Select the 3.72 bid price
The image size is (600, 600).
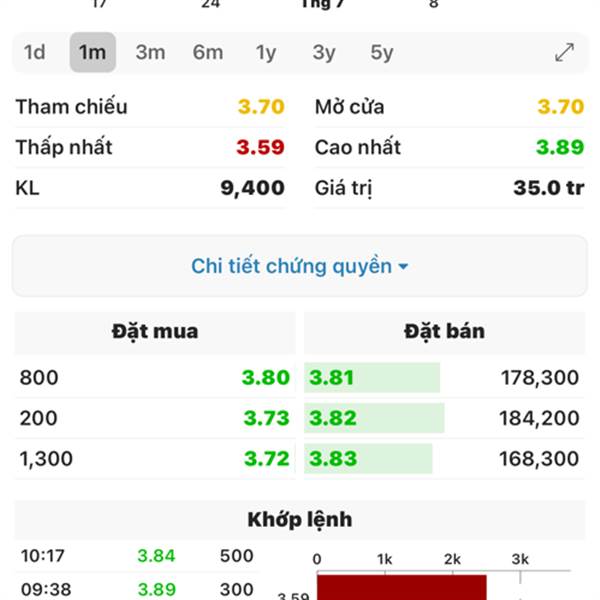[267, 458]
